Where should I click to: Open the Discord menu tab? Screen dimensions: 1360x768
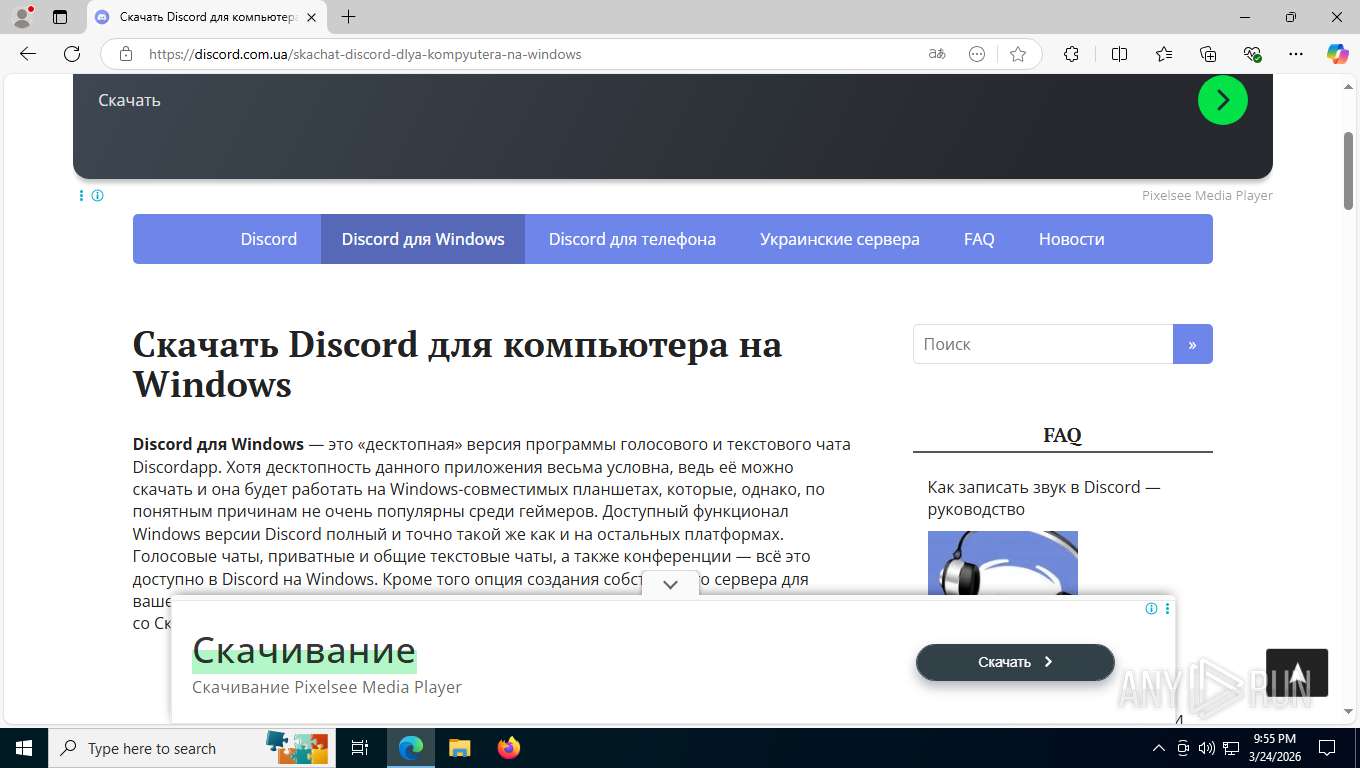269,239
